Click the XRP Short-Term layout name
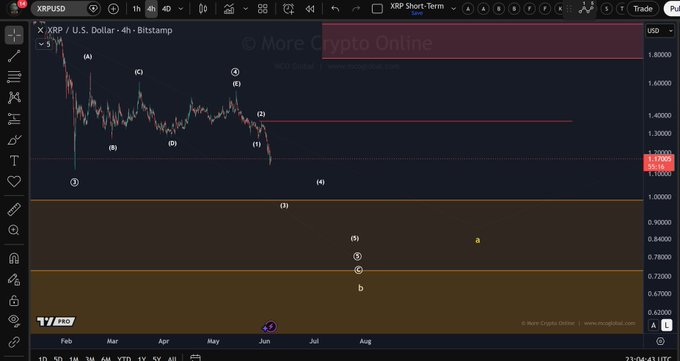Image resolution: width=680 pixels, height=361 pixels. coord(417,6)
